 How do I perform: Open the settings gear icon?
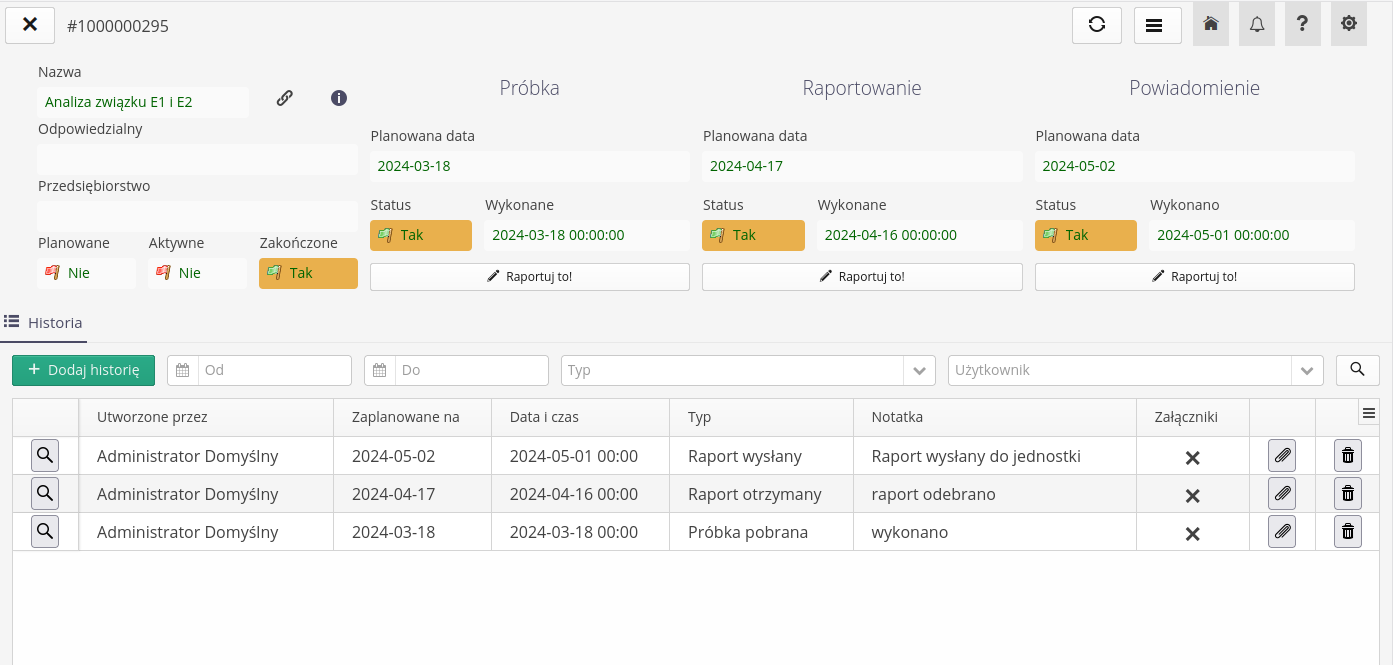point(1349,25)
